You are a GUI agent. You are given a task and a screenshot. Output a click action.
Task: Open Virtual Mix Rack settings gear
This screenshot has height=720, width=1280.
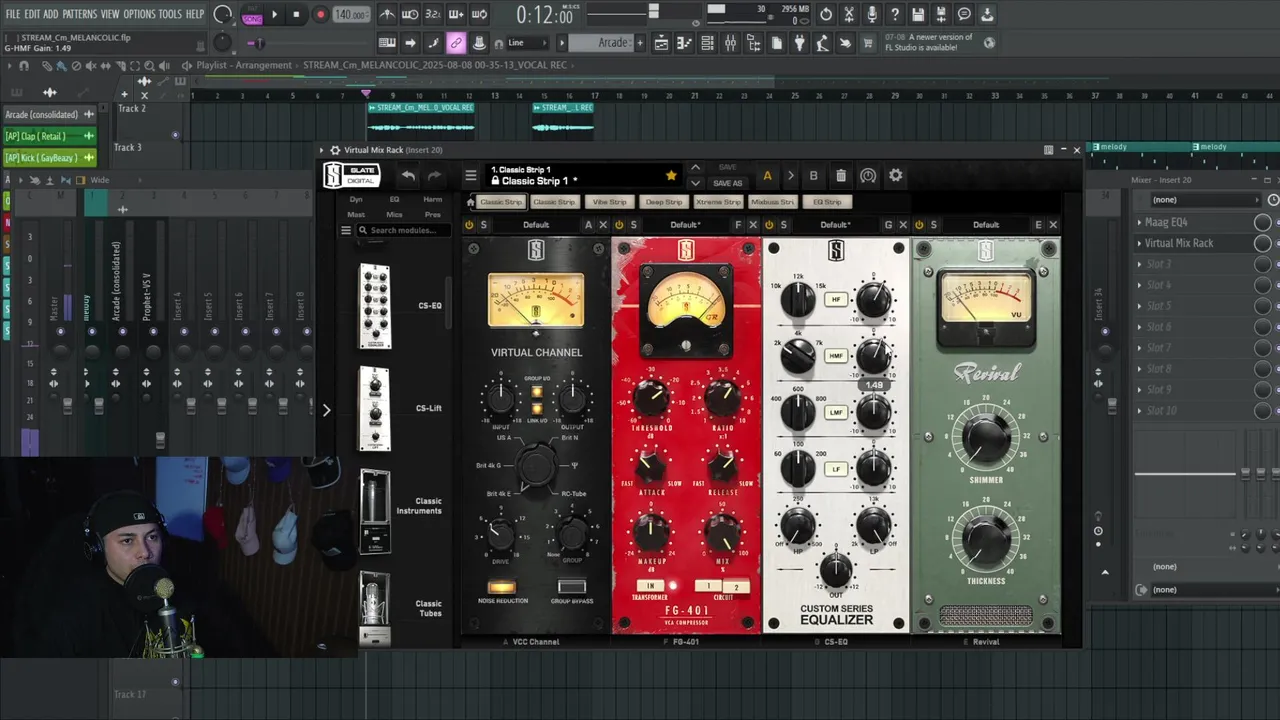896,176
